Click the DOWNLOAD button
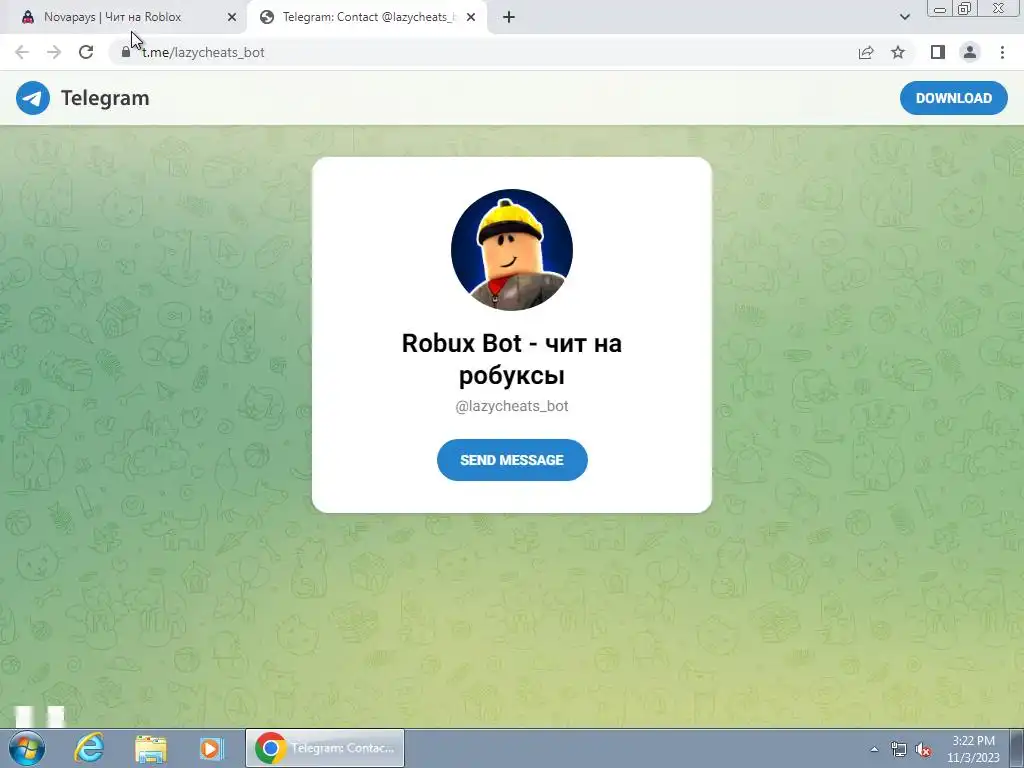This screenshot has height=768, width=1024. pyautogui.click(x=953, y=98)
